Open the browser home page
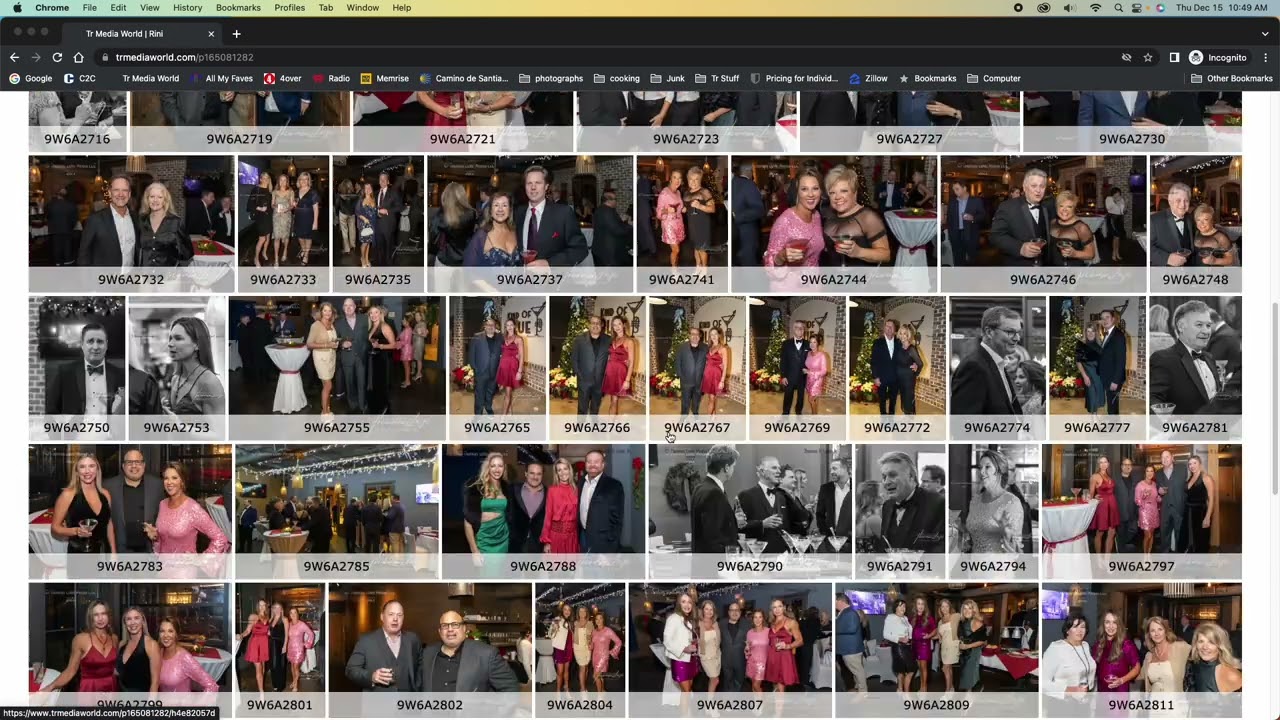 [x=78, y=58]
